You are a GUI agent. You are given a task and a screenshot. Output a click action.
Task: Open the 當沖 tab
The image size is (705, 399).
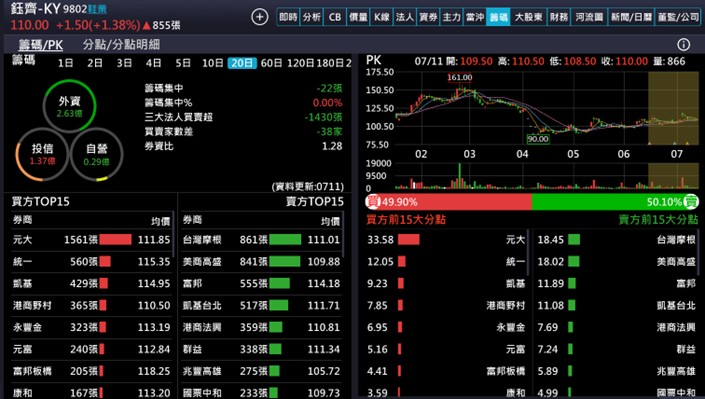tap(475, 17)
